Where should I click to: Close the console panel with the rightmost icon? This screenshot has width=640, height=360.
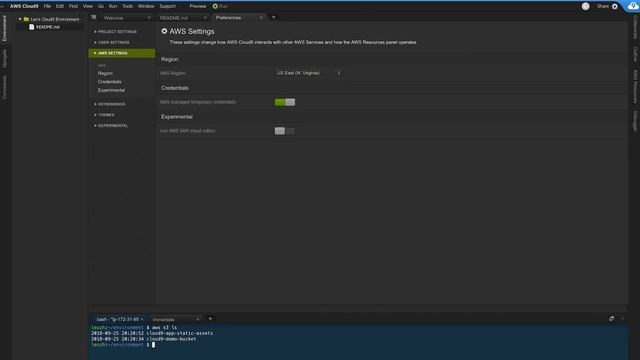click(622, 318)
